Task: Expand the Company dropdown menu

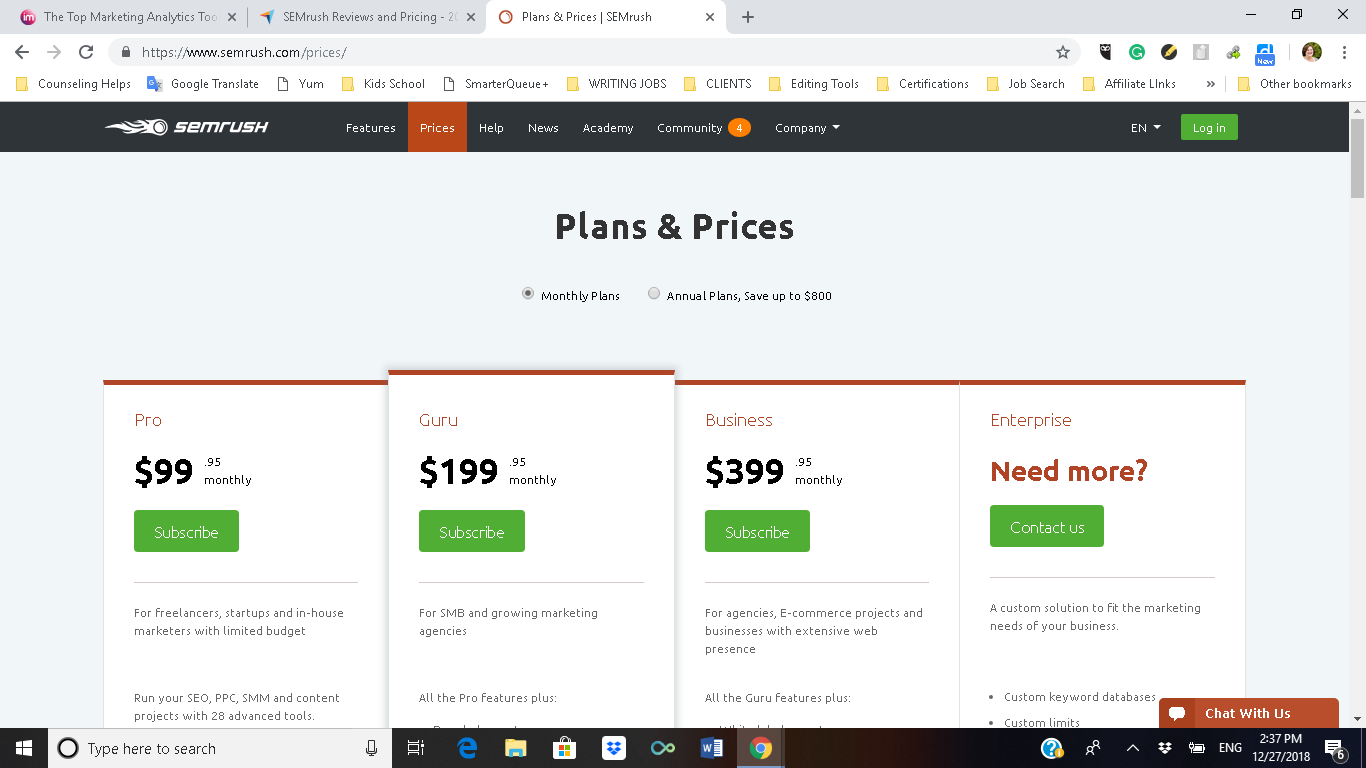Action: pos(807,127)
